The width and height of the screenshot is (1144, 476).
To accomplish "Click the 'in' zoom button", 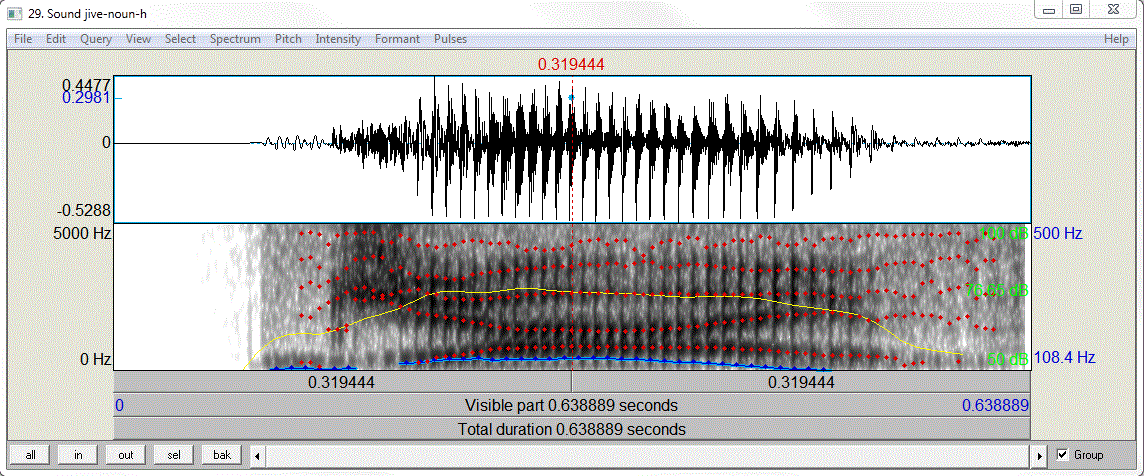I will point(78,455).
